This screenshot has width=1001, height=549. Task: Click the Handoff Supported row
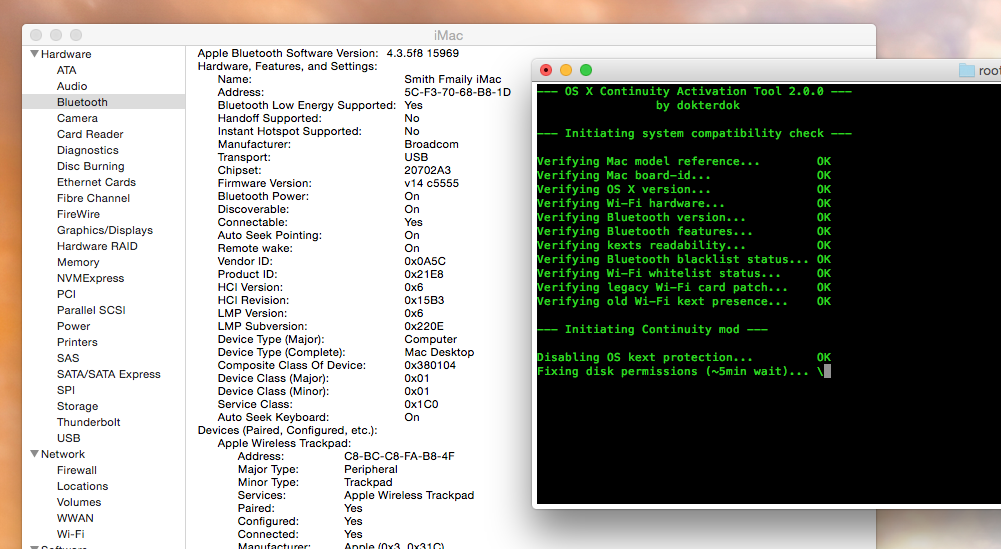click(319, 118)
